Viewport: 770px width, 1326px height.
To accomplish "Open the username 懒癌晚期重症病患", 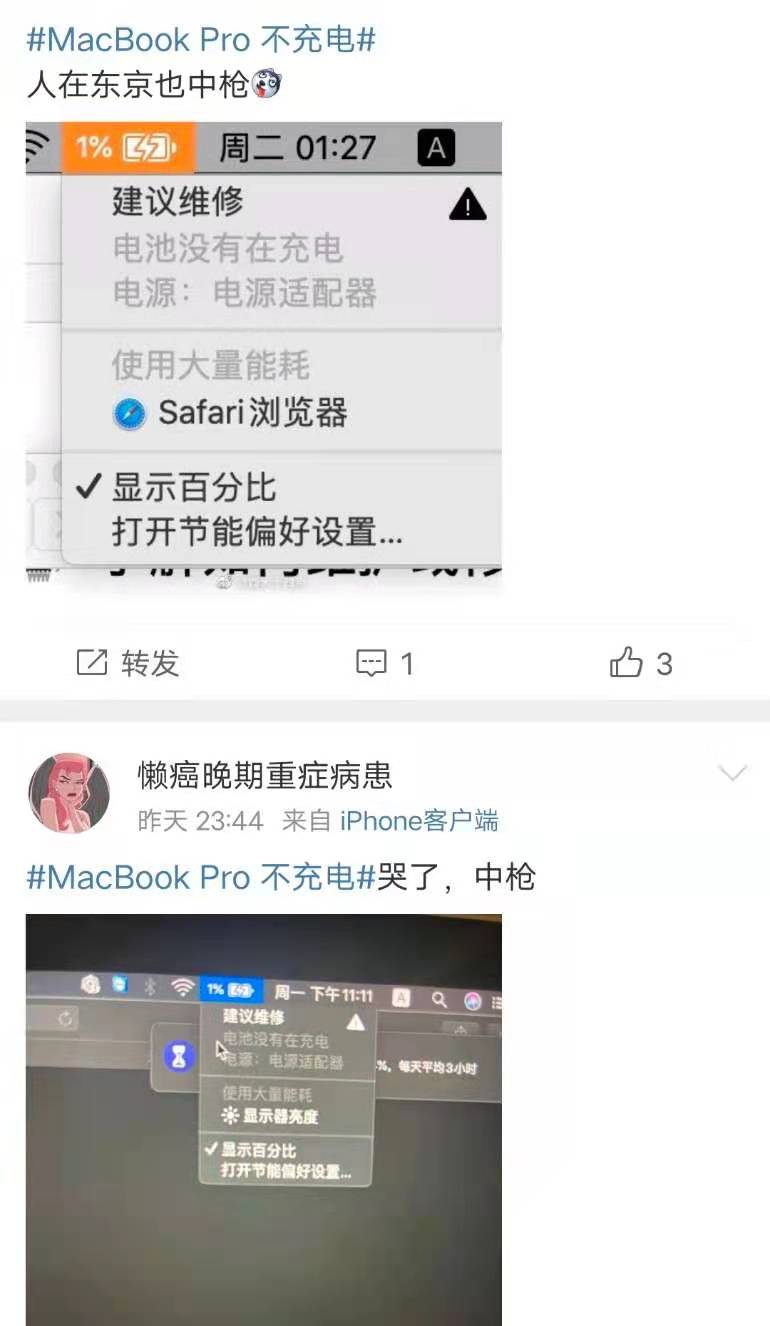I will click(x=265, y=775).
